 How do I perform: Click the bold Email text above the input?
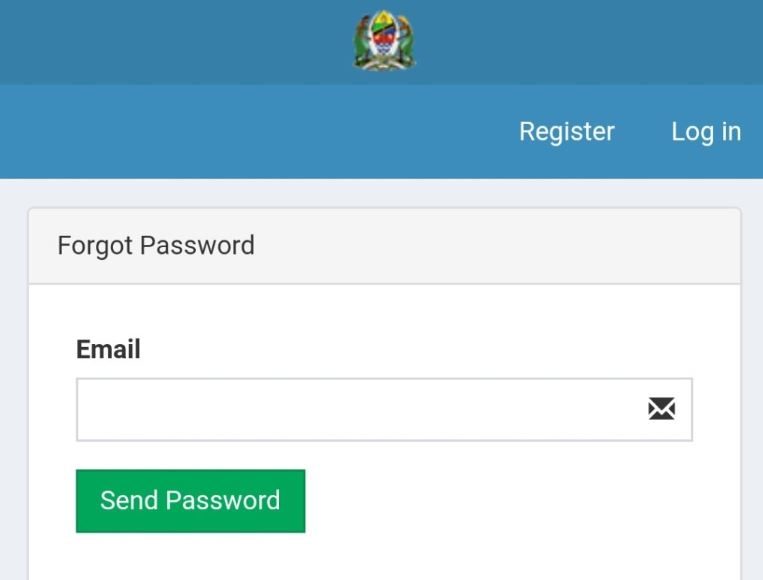coord(108,349)
